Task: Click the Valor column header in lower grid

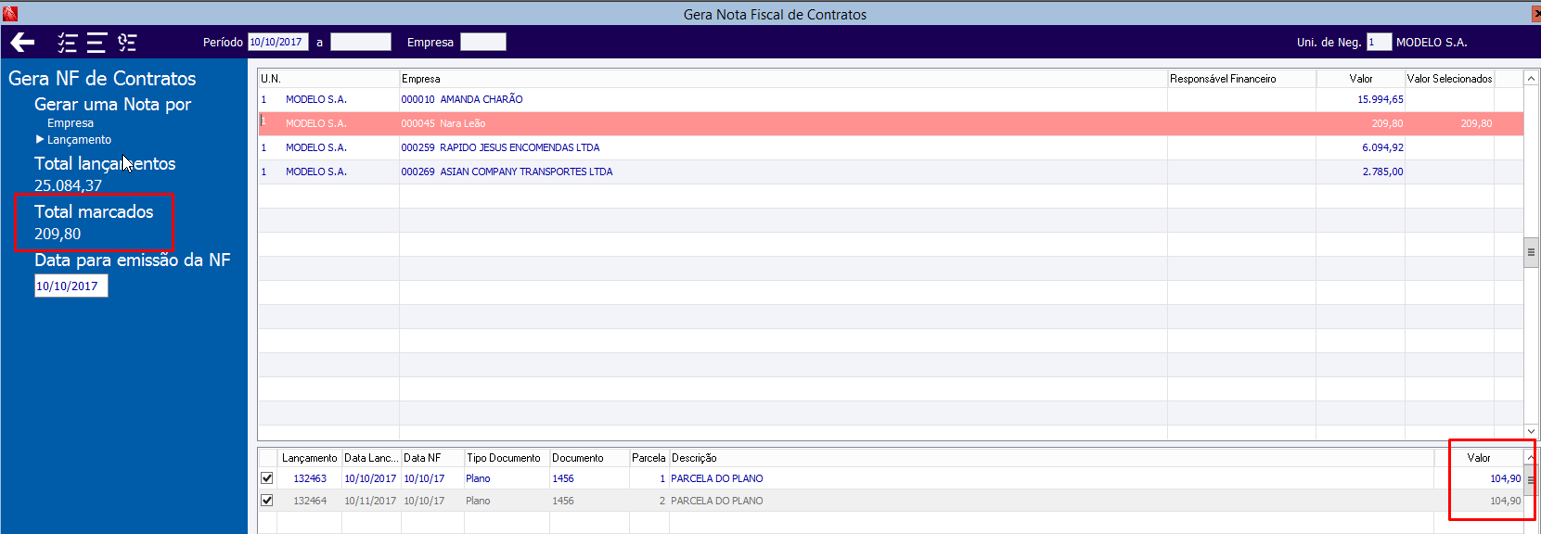Action: (1479, 457)
